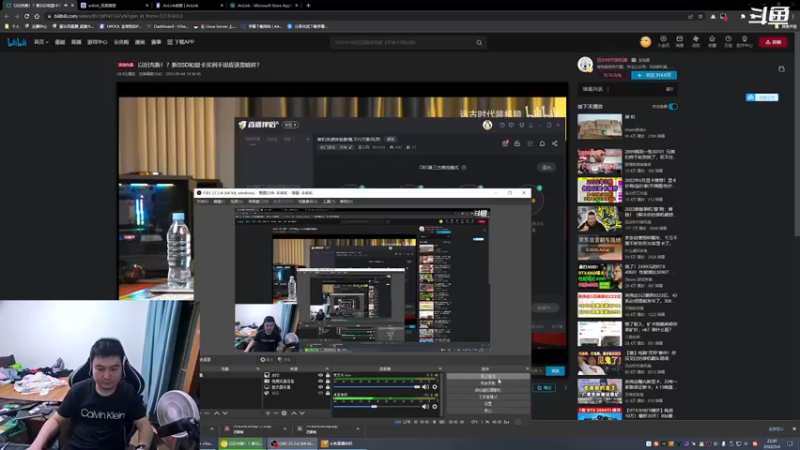Open OBS sources dock header menu
This screenshot has height=450, width=800.
point(327,369)
